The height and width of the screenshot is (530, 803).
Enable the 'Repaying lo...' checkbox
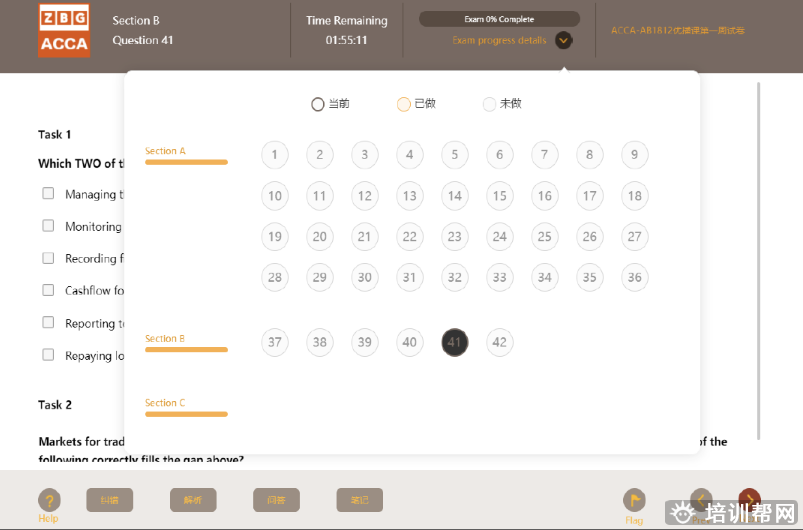click(48, 355)
